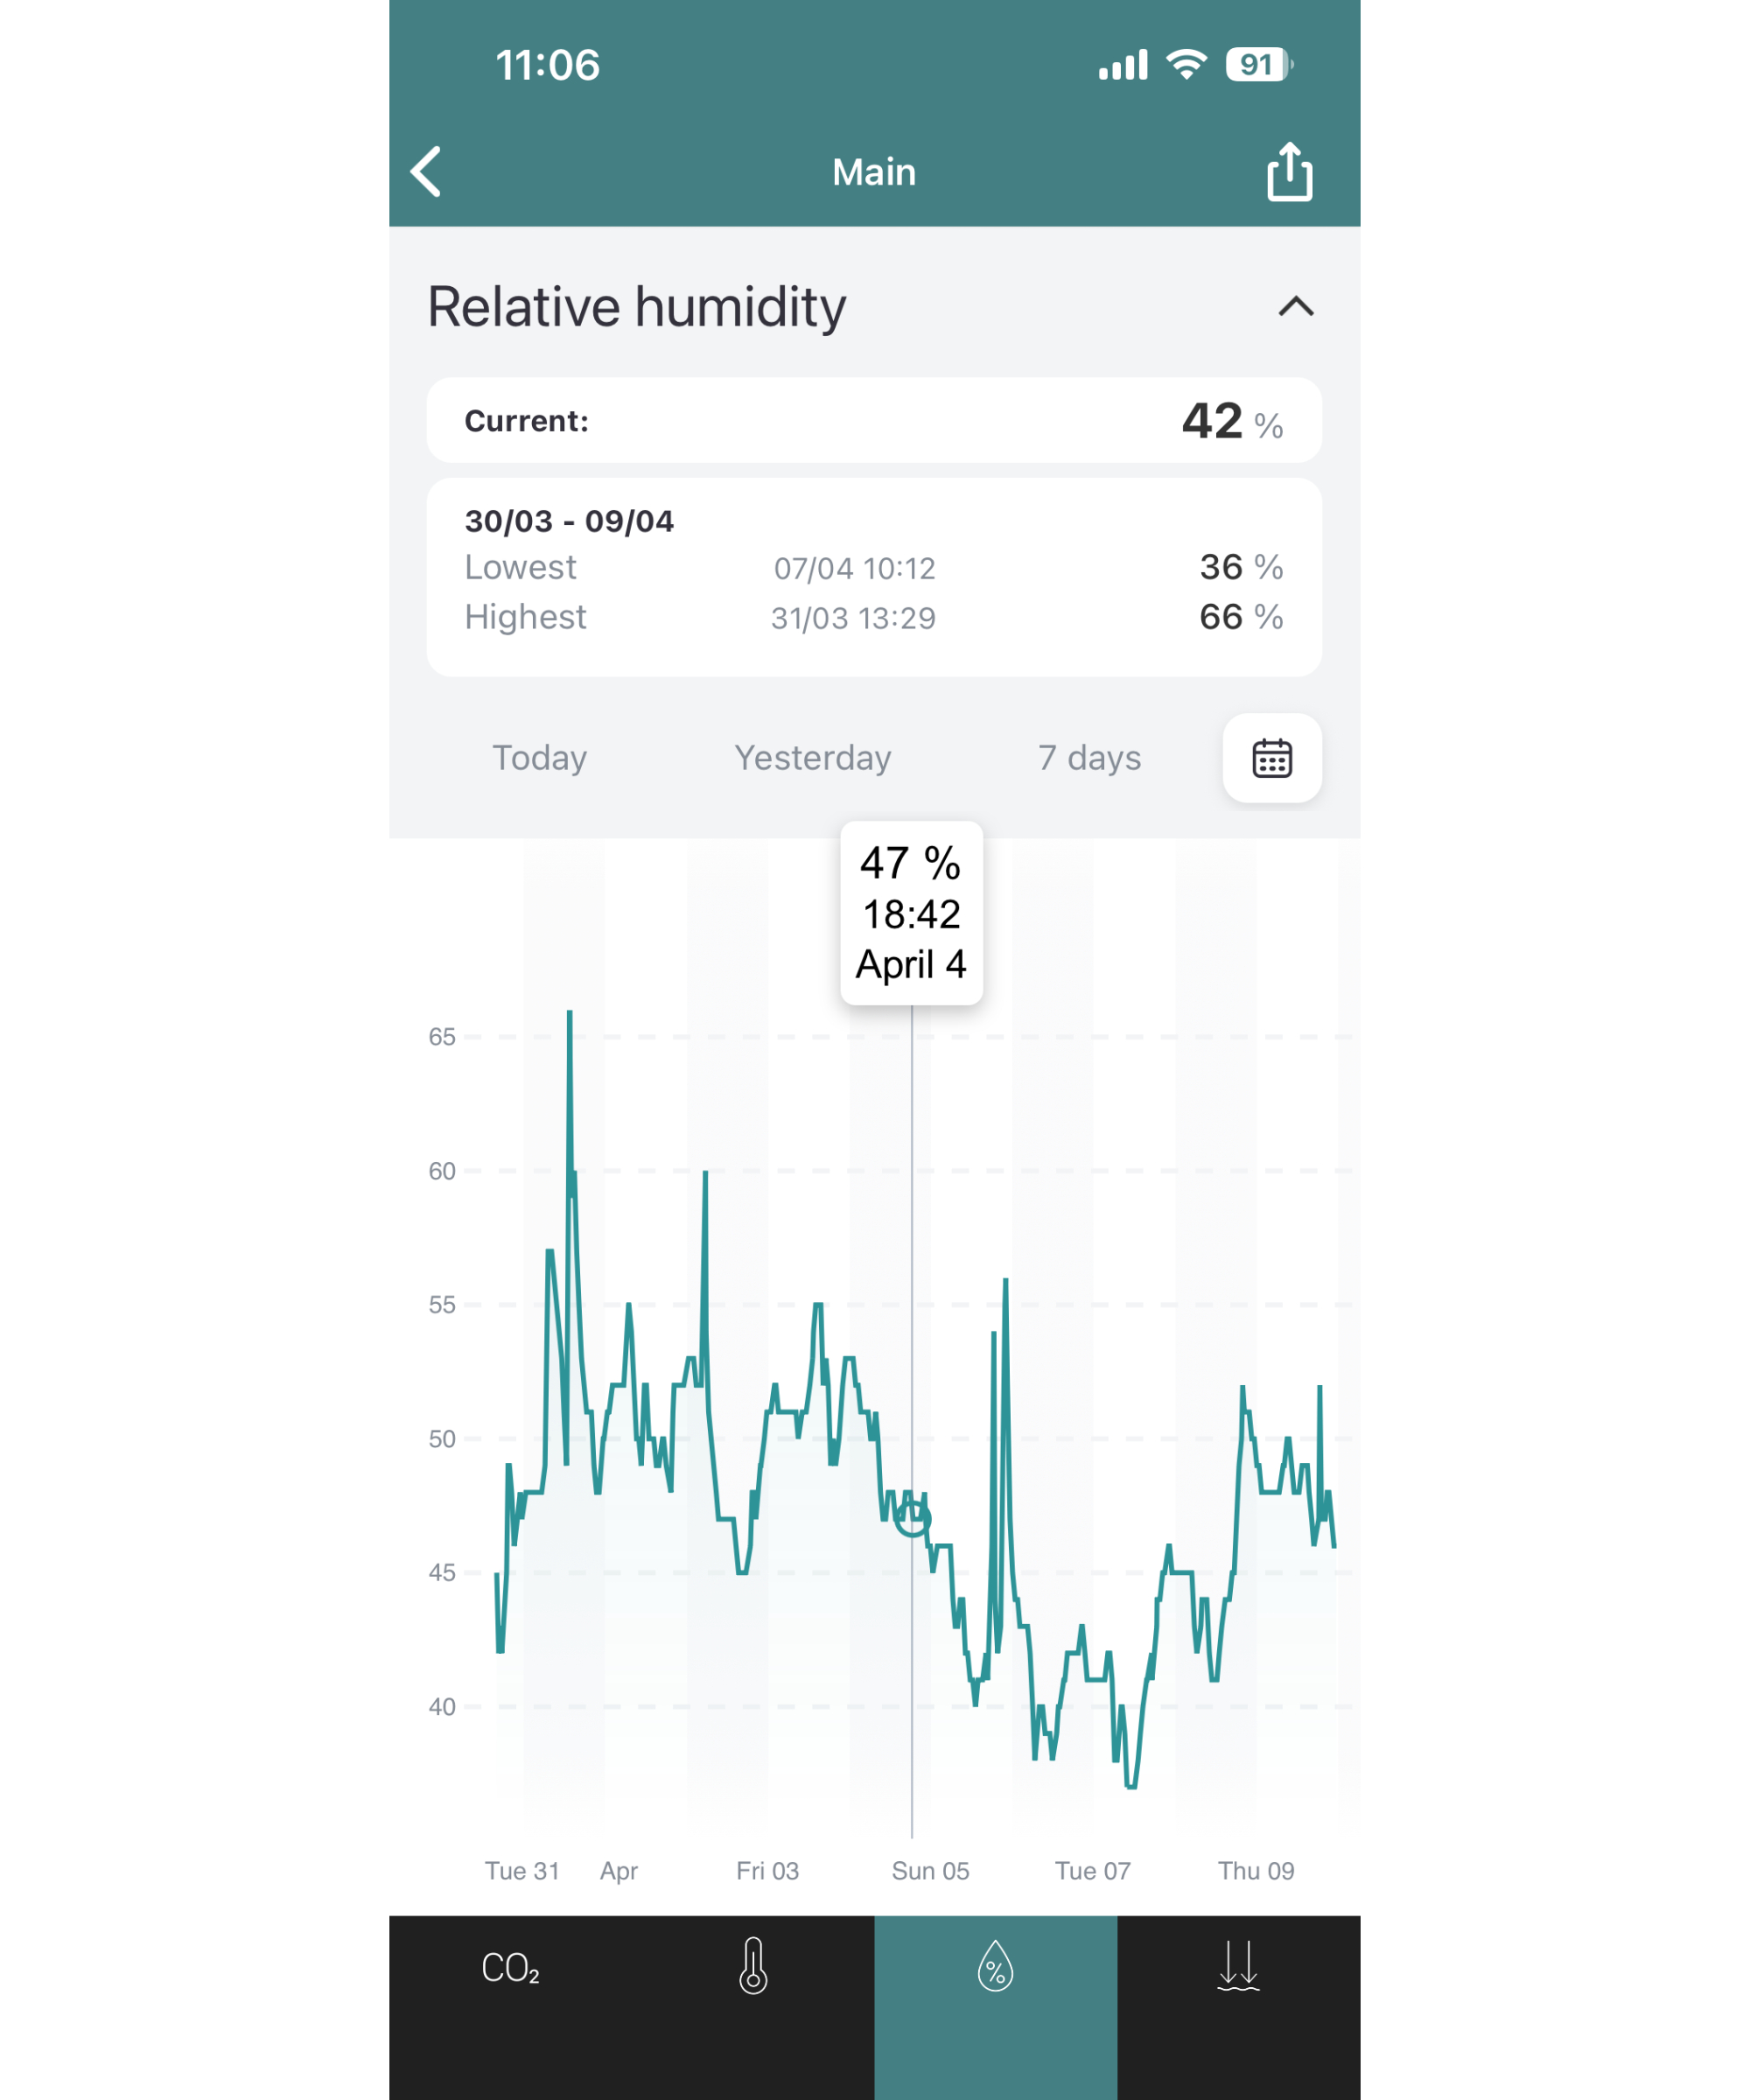Open the radon measurement icon
The image size is (1750, 2100).
(1240, 1968)
